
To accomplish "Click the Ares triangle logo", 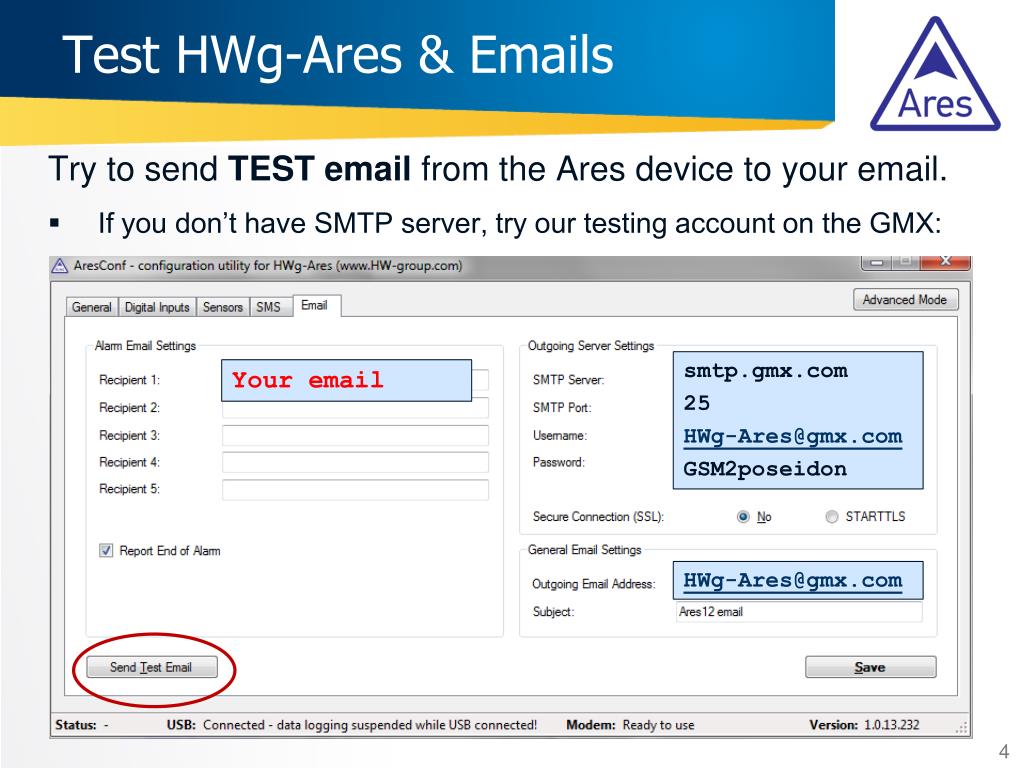I will pyautogui.click(x=935, y=74).
